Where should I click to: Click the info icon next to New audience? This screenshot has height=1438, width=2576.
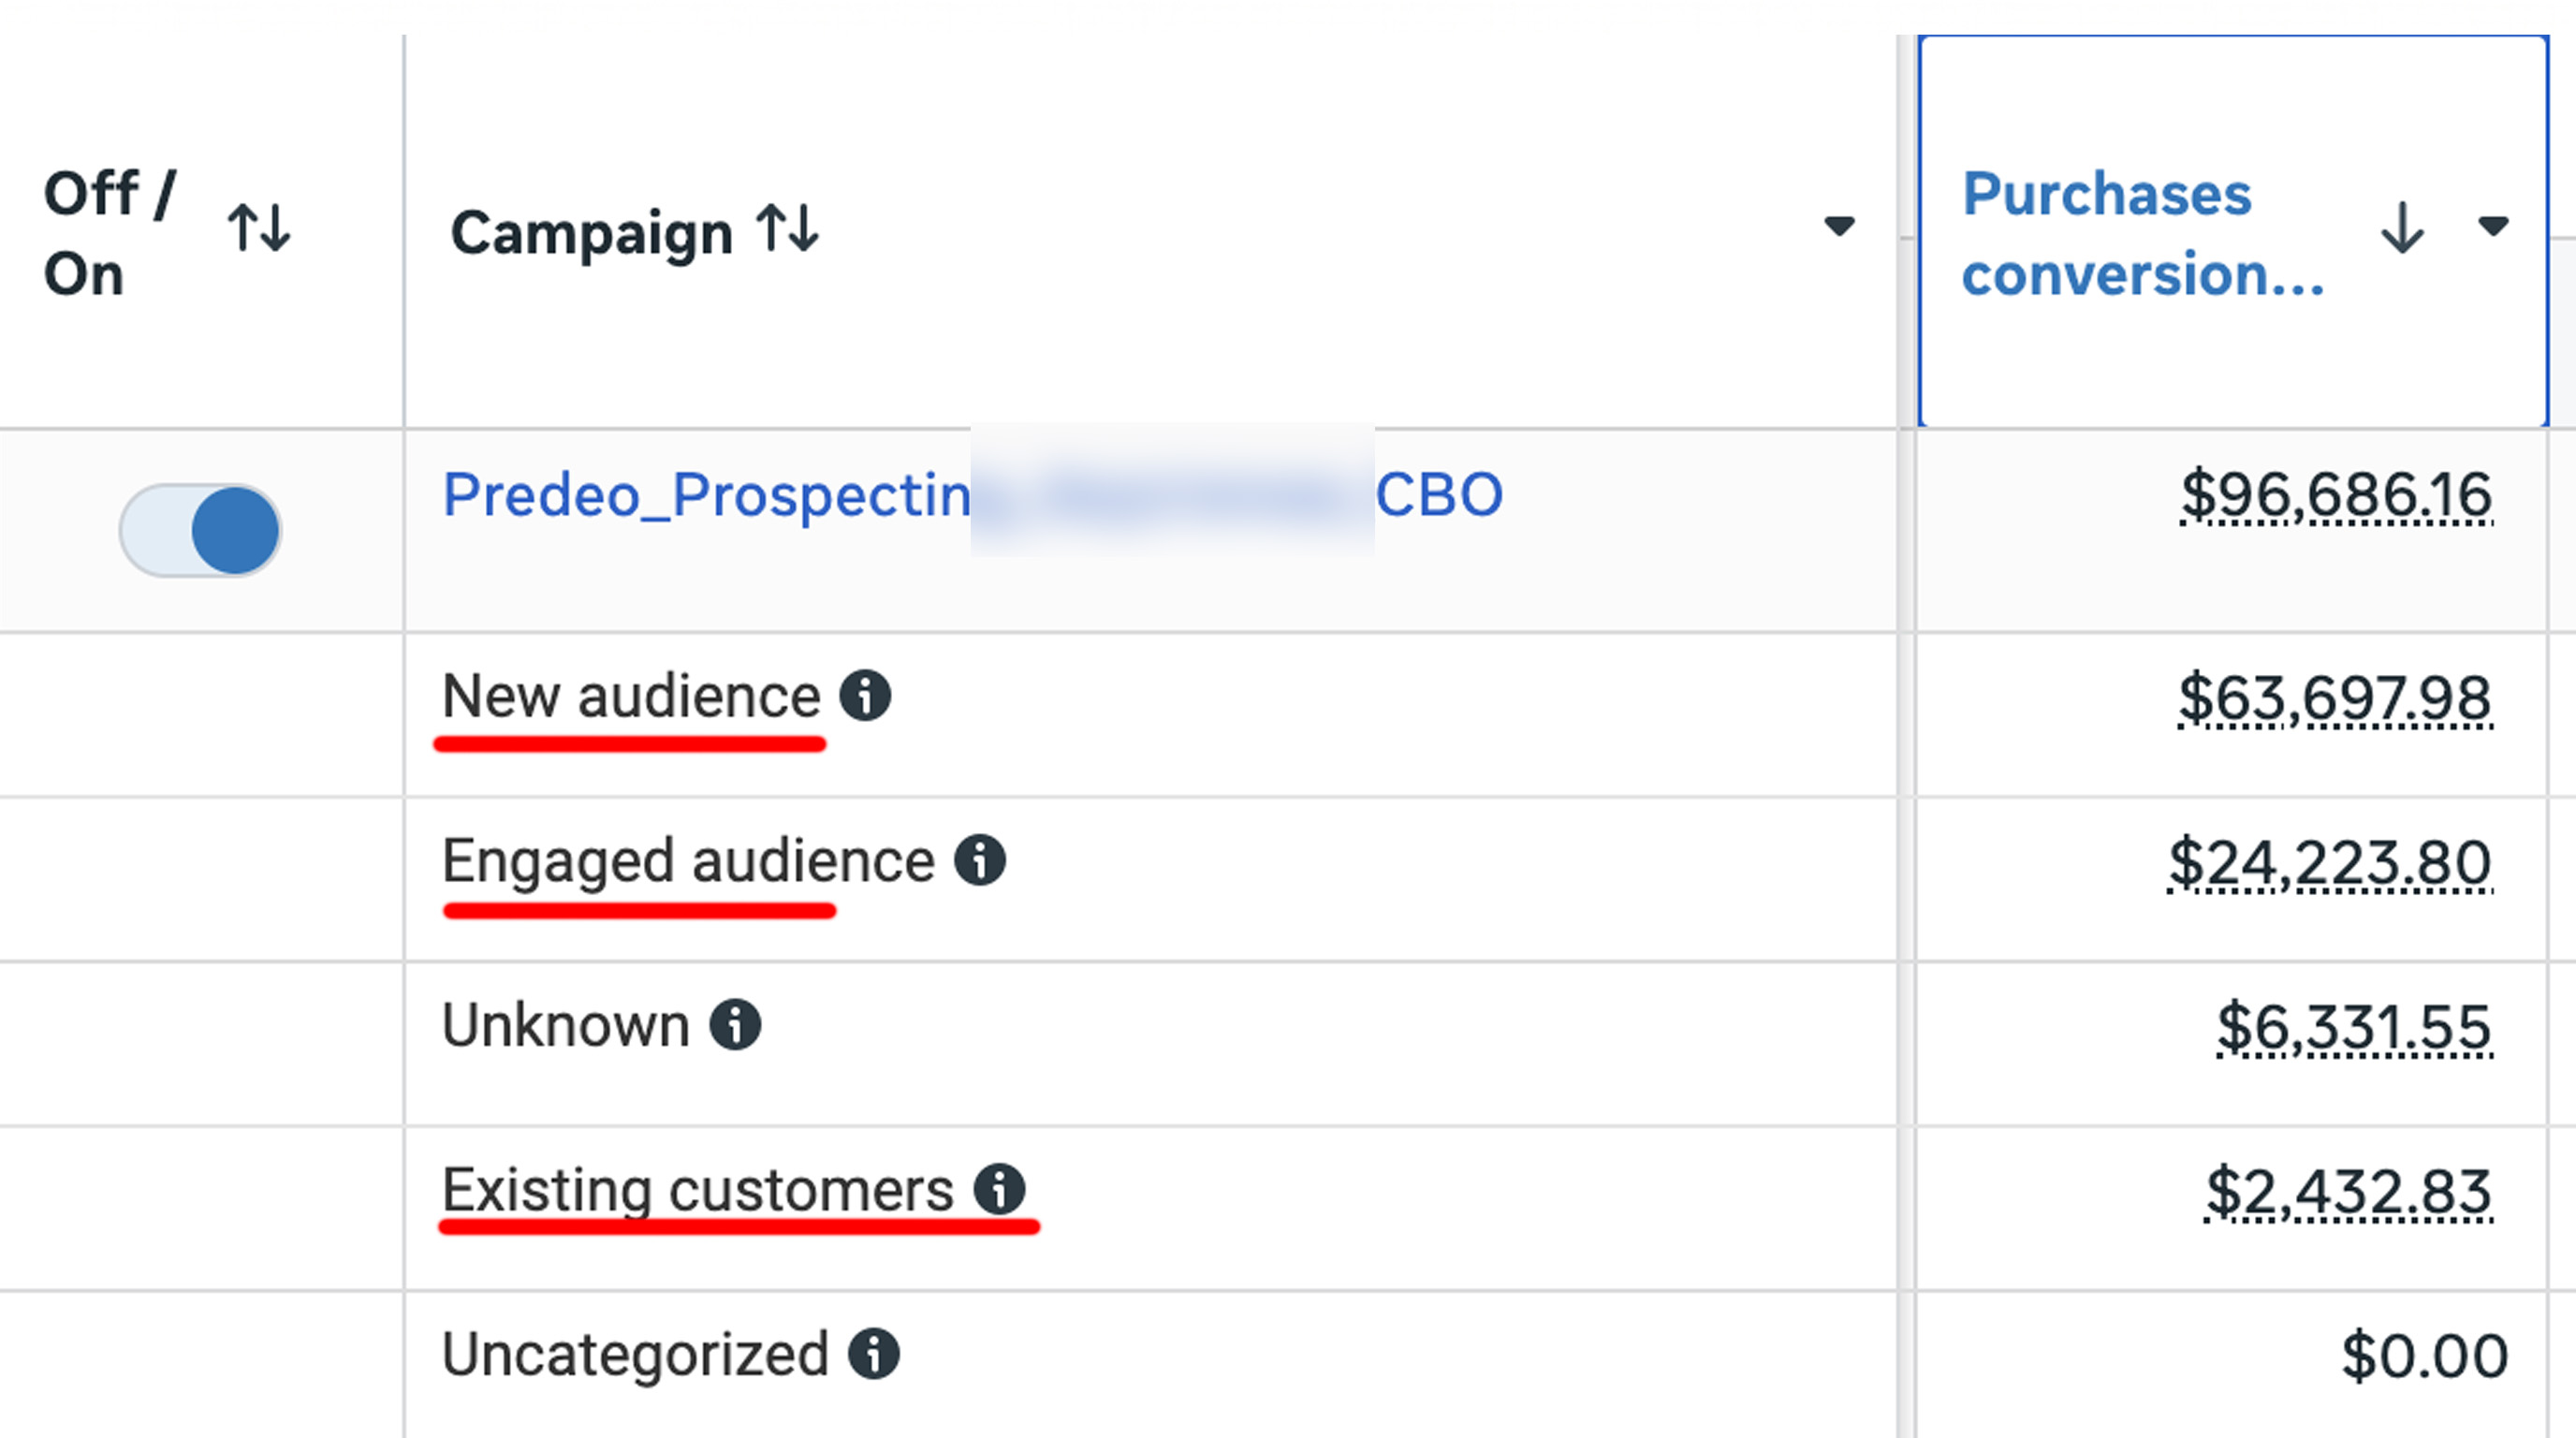point(865,695)
